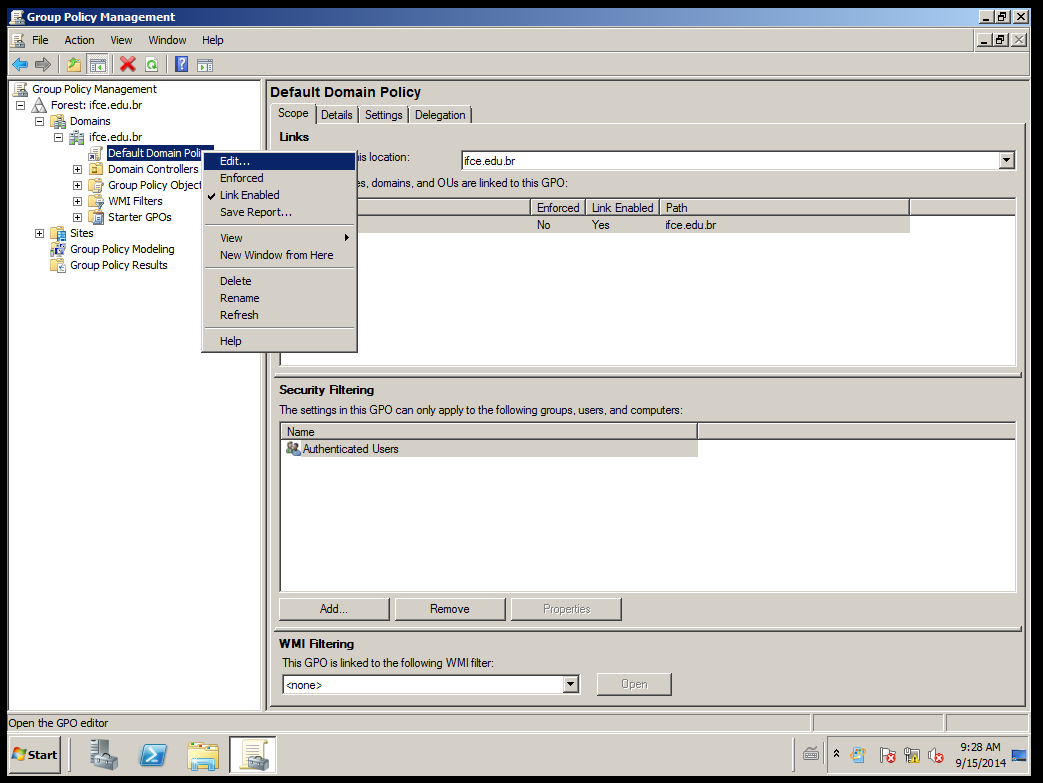
Task: Open Server Manager from the taskbar
Action: pyautogui.click(x=104, y=755)
